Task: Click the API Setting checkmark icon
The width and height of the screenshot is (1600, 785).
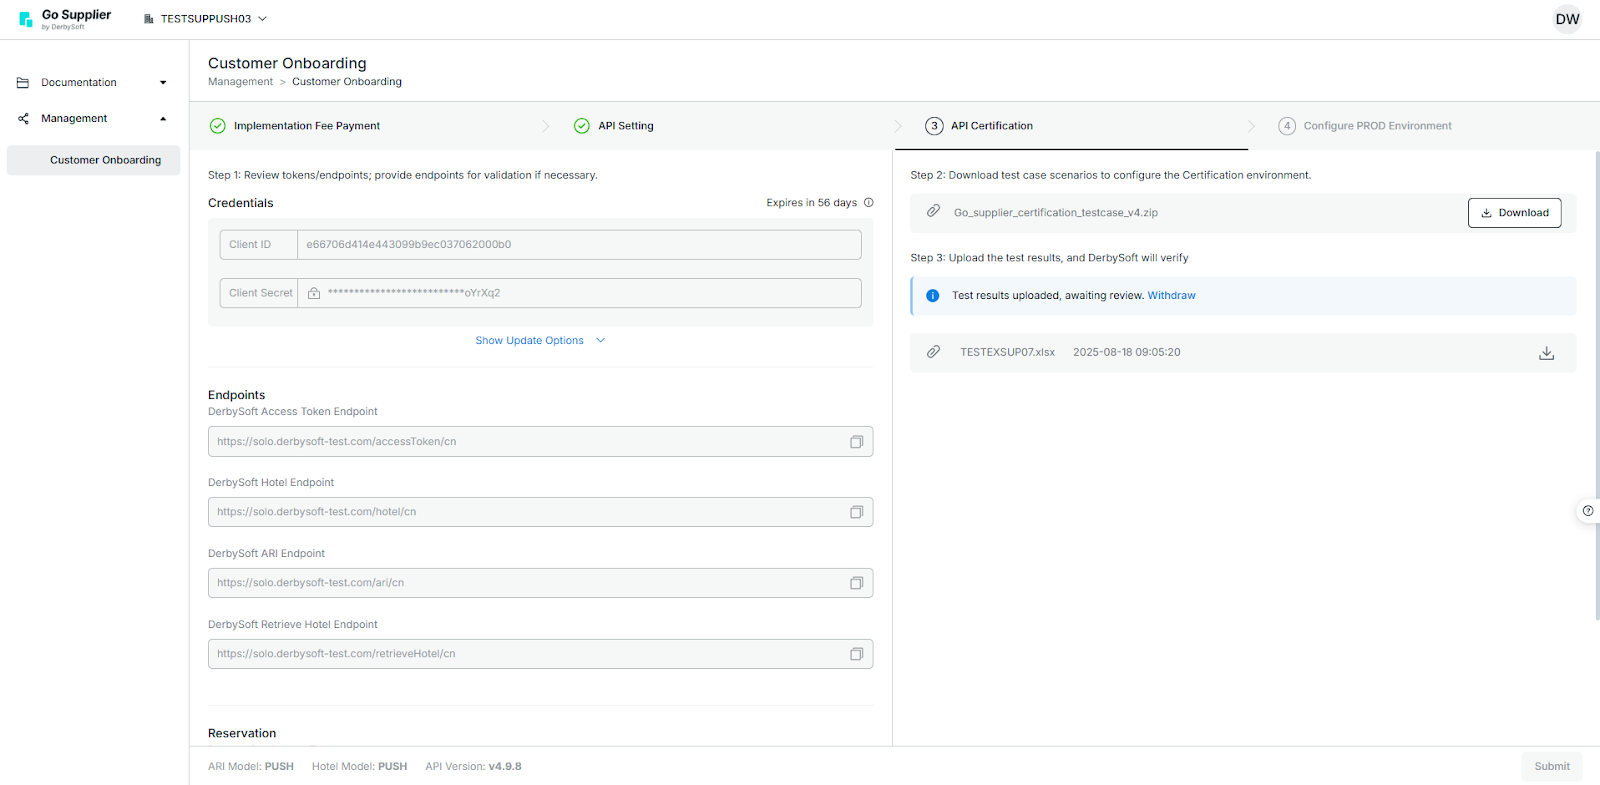Action: [x=581, y=126]
